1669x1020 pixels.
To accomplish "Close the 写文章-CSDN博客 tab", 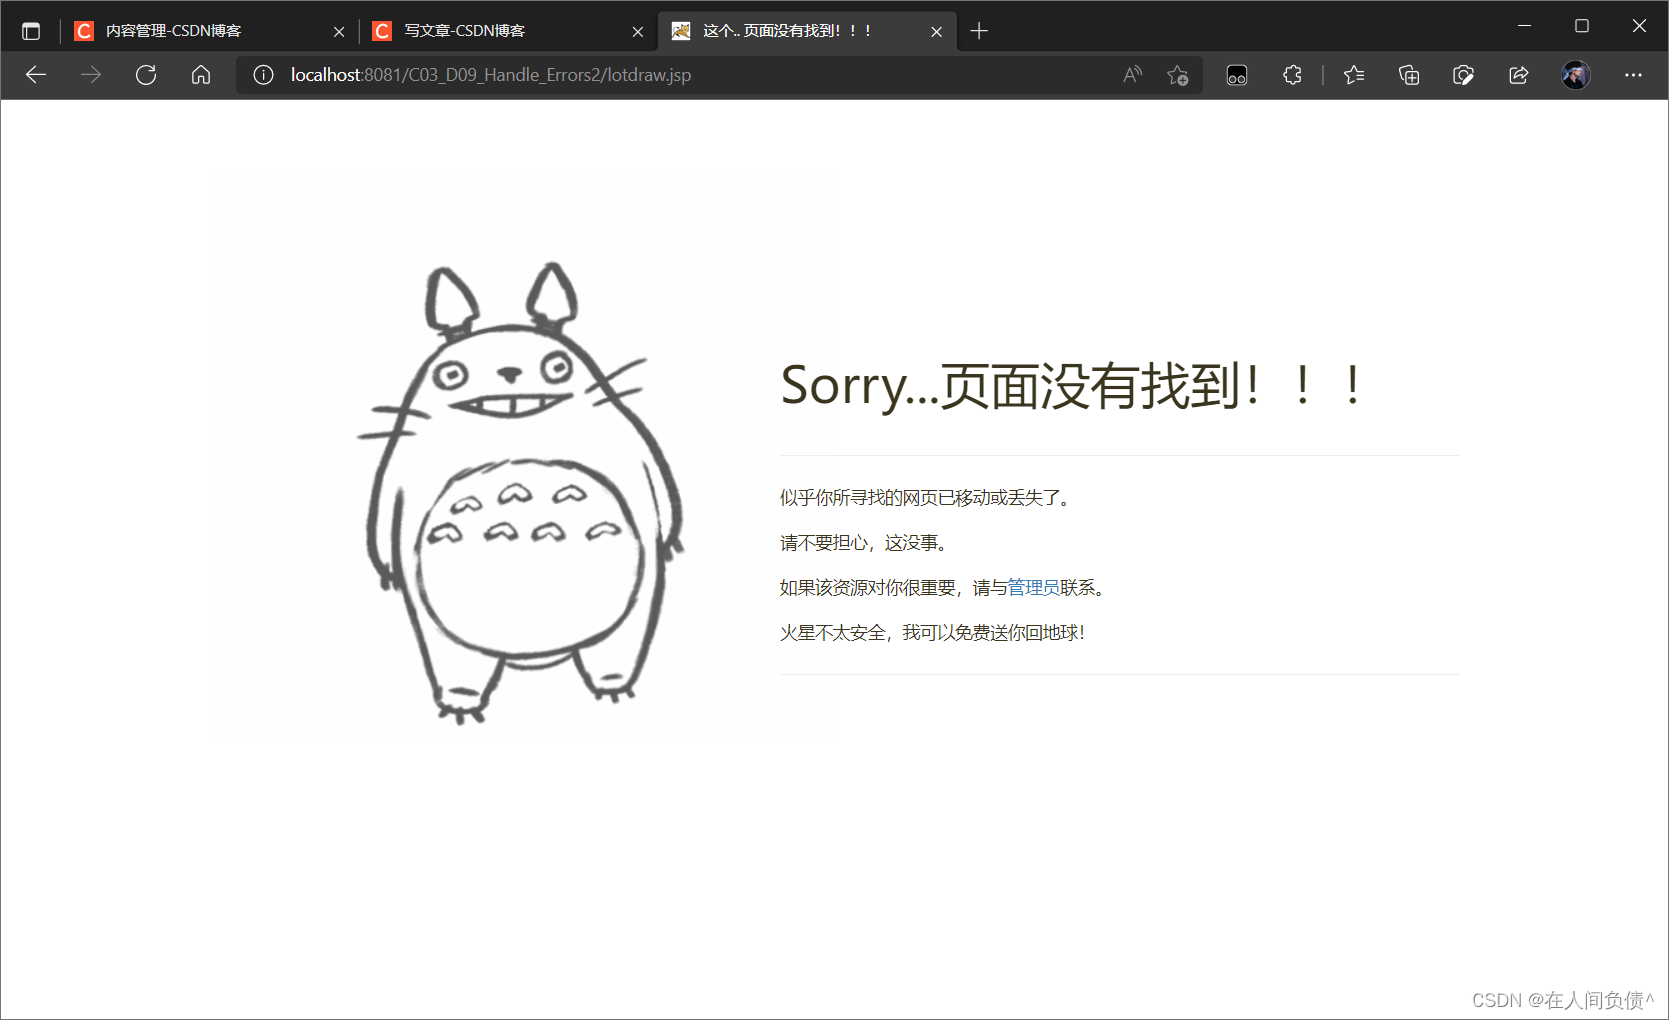I will (638, 32).
